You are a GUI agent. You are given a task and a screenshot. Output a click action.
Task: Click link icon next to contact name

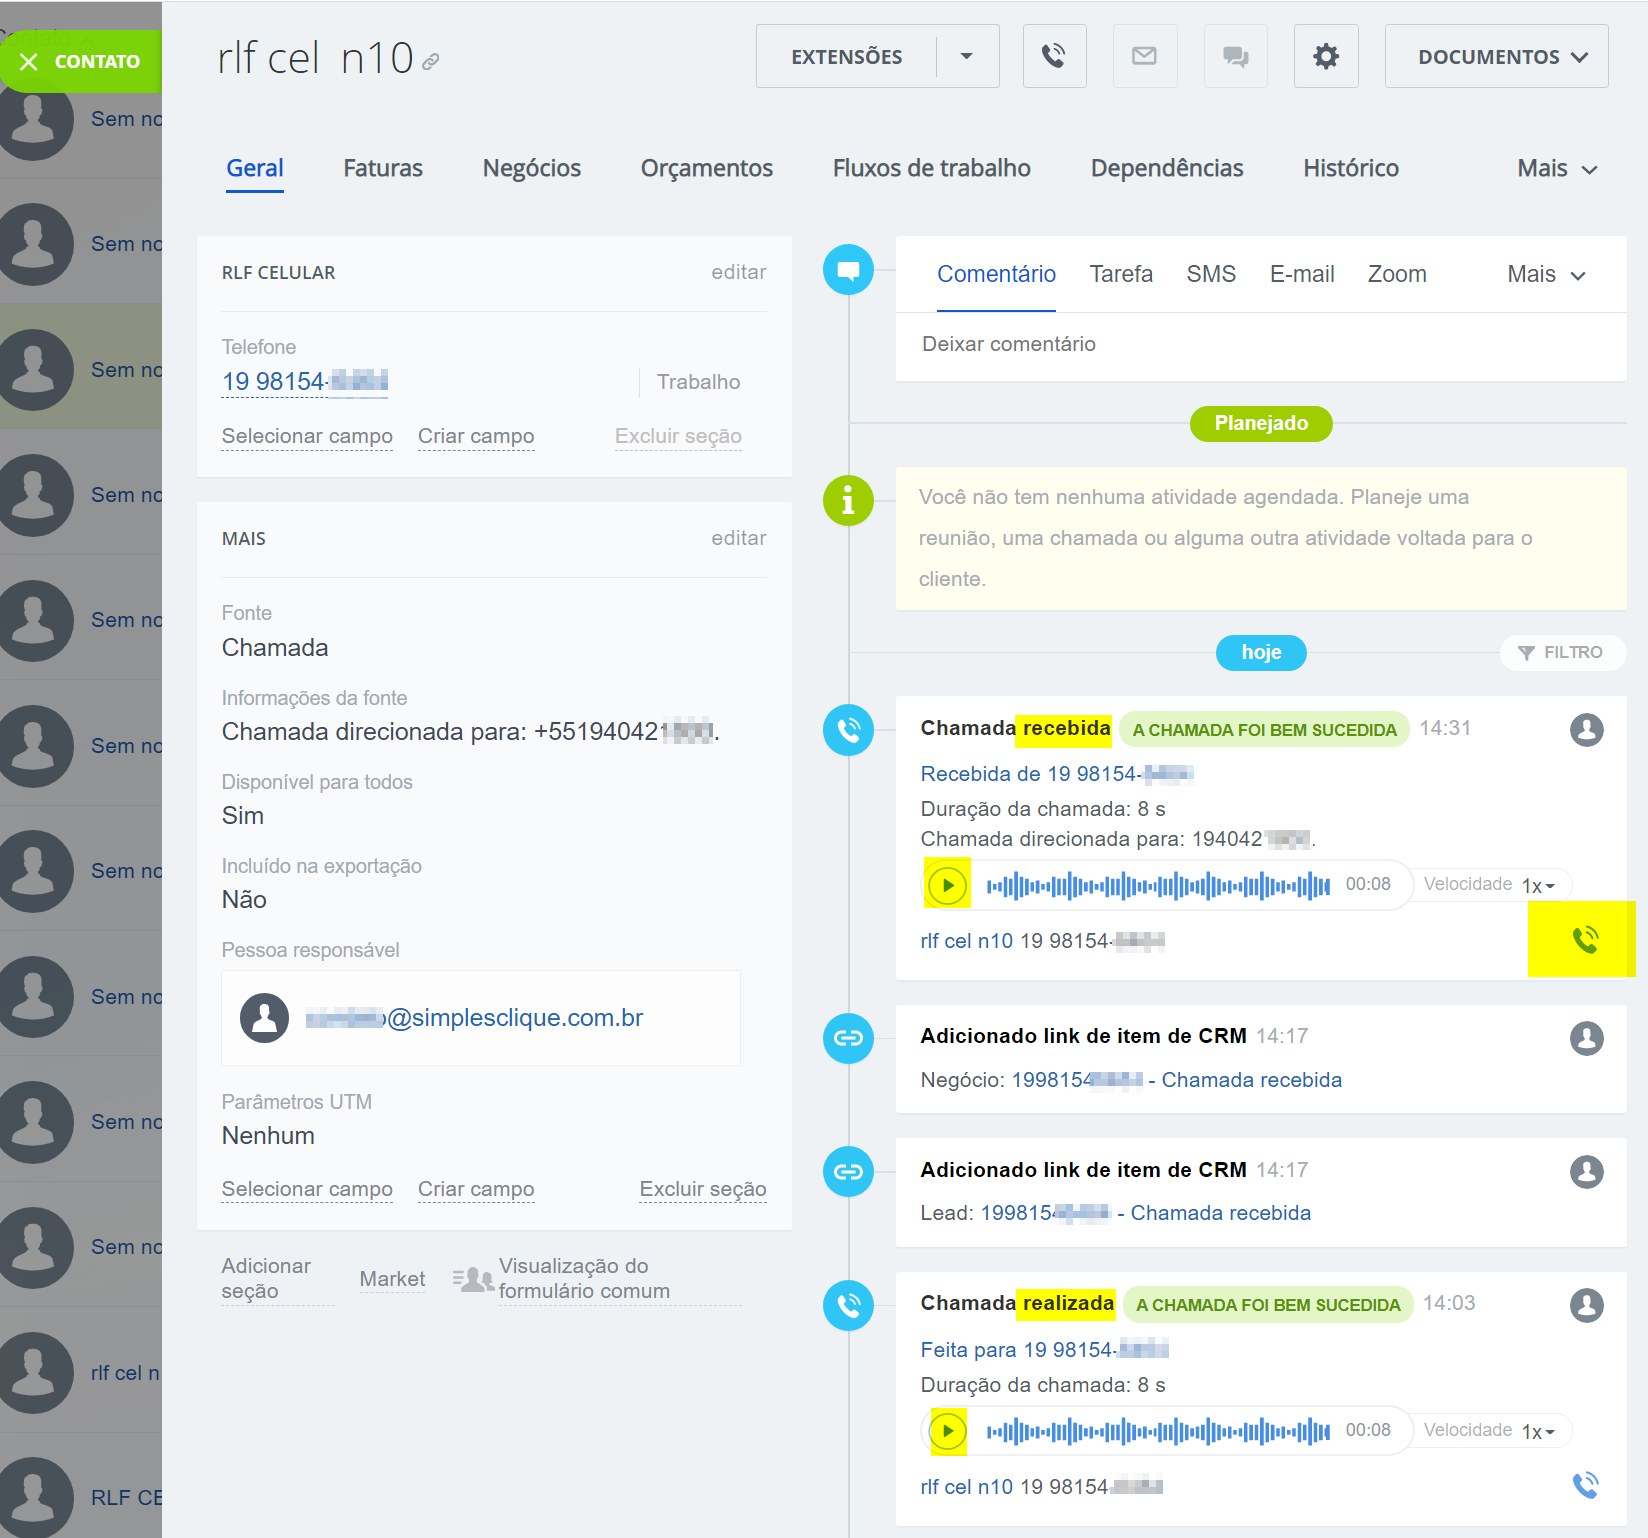click(x=431, y=62)
